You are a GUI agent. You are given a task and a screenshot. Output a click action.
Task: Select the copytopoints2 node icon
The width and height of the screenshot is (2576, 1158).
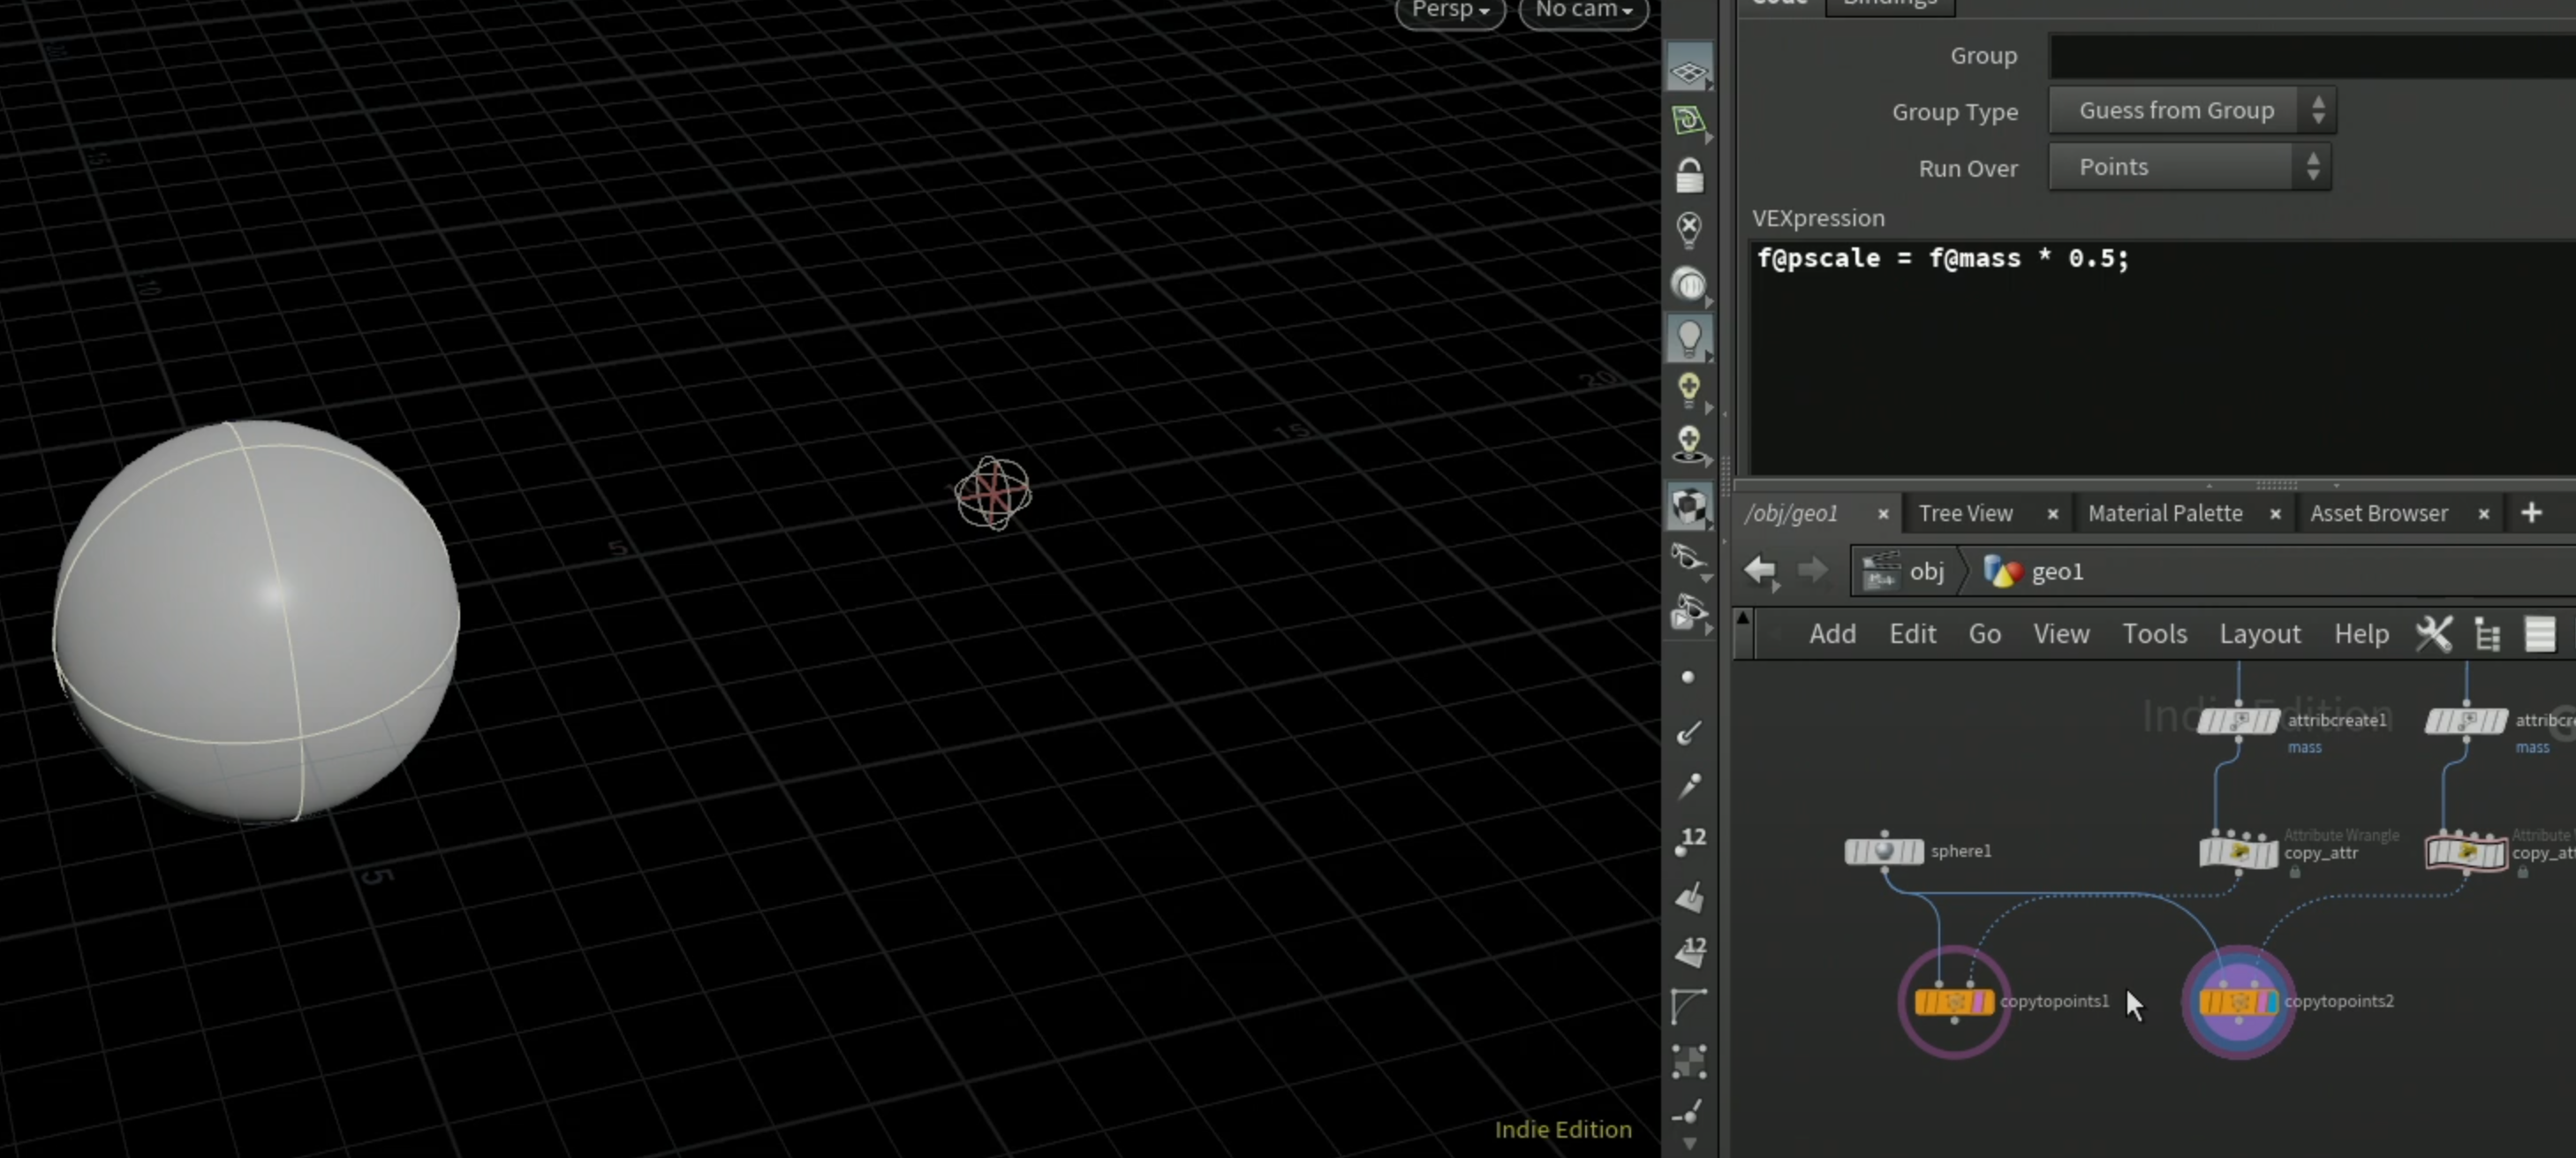2238,1001
